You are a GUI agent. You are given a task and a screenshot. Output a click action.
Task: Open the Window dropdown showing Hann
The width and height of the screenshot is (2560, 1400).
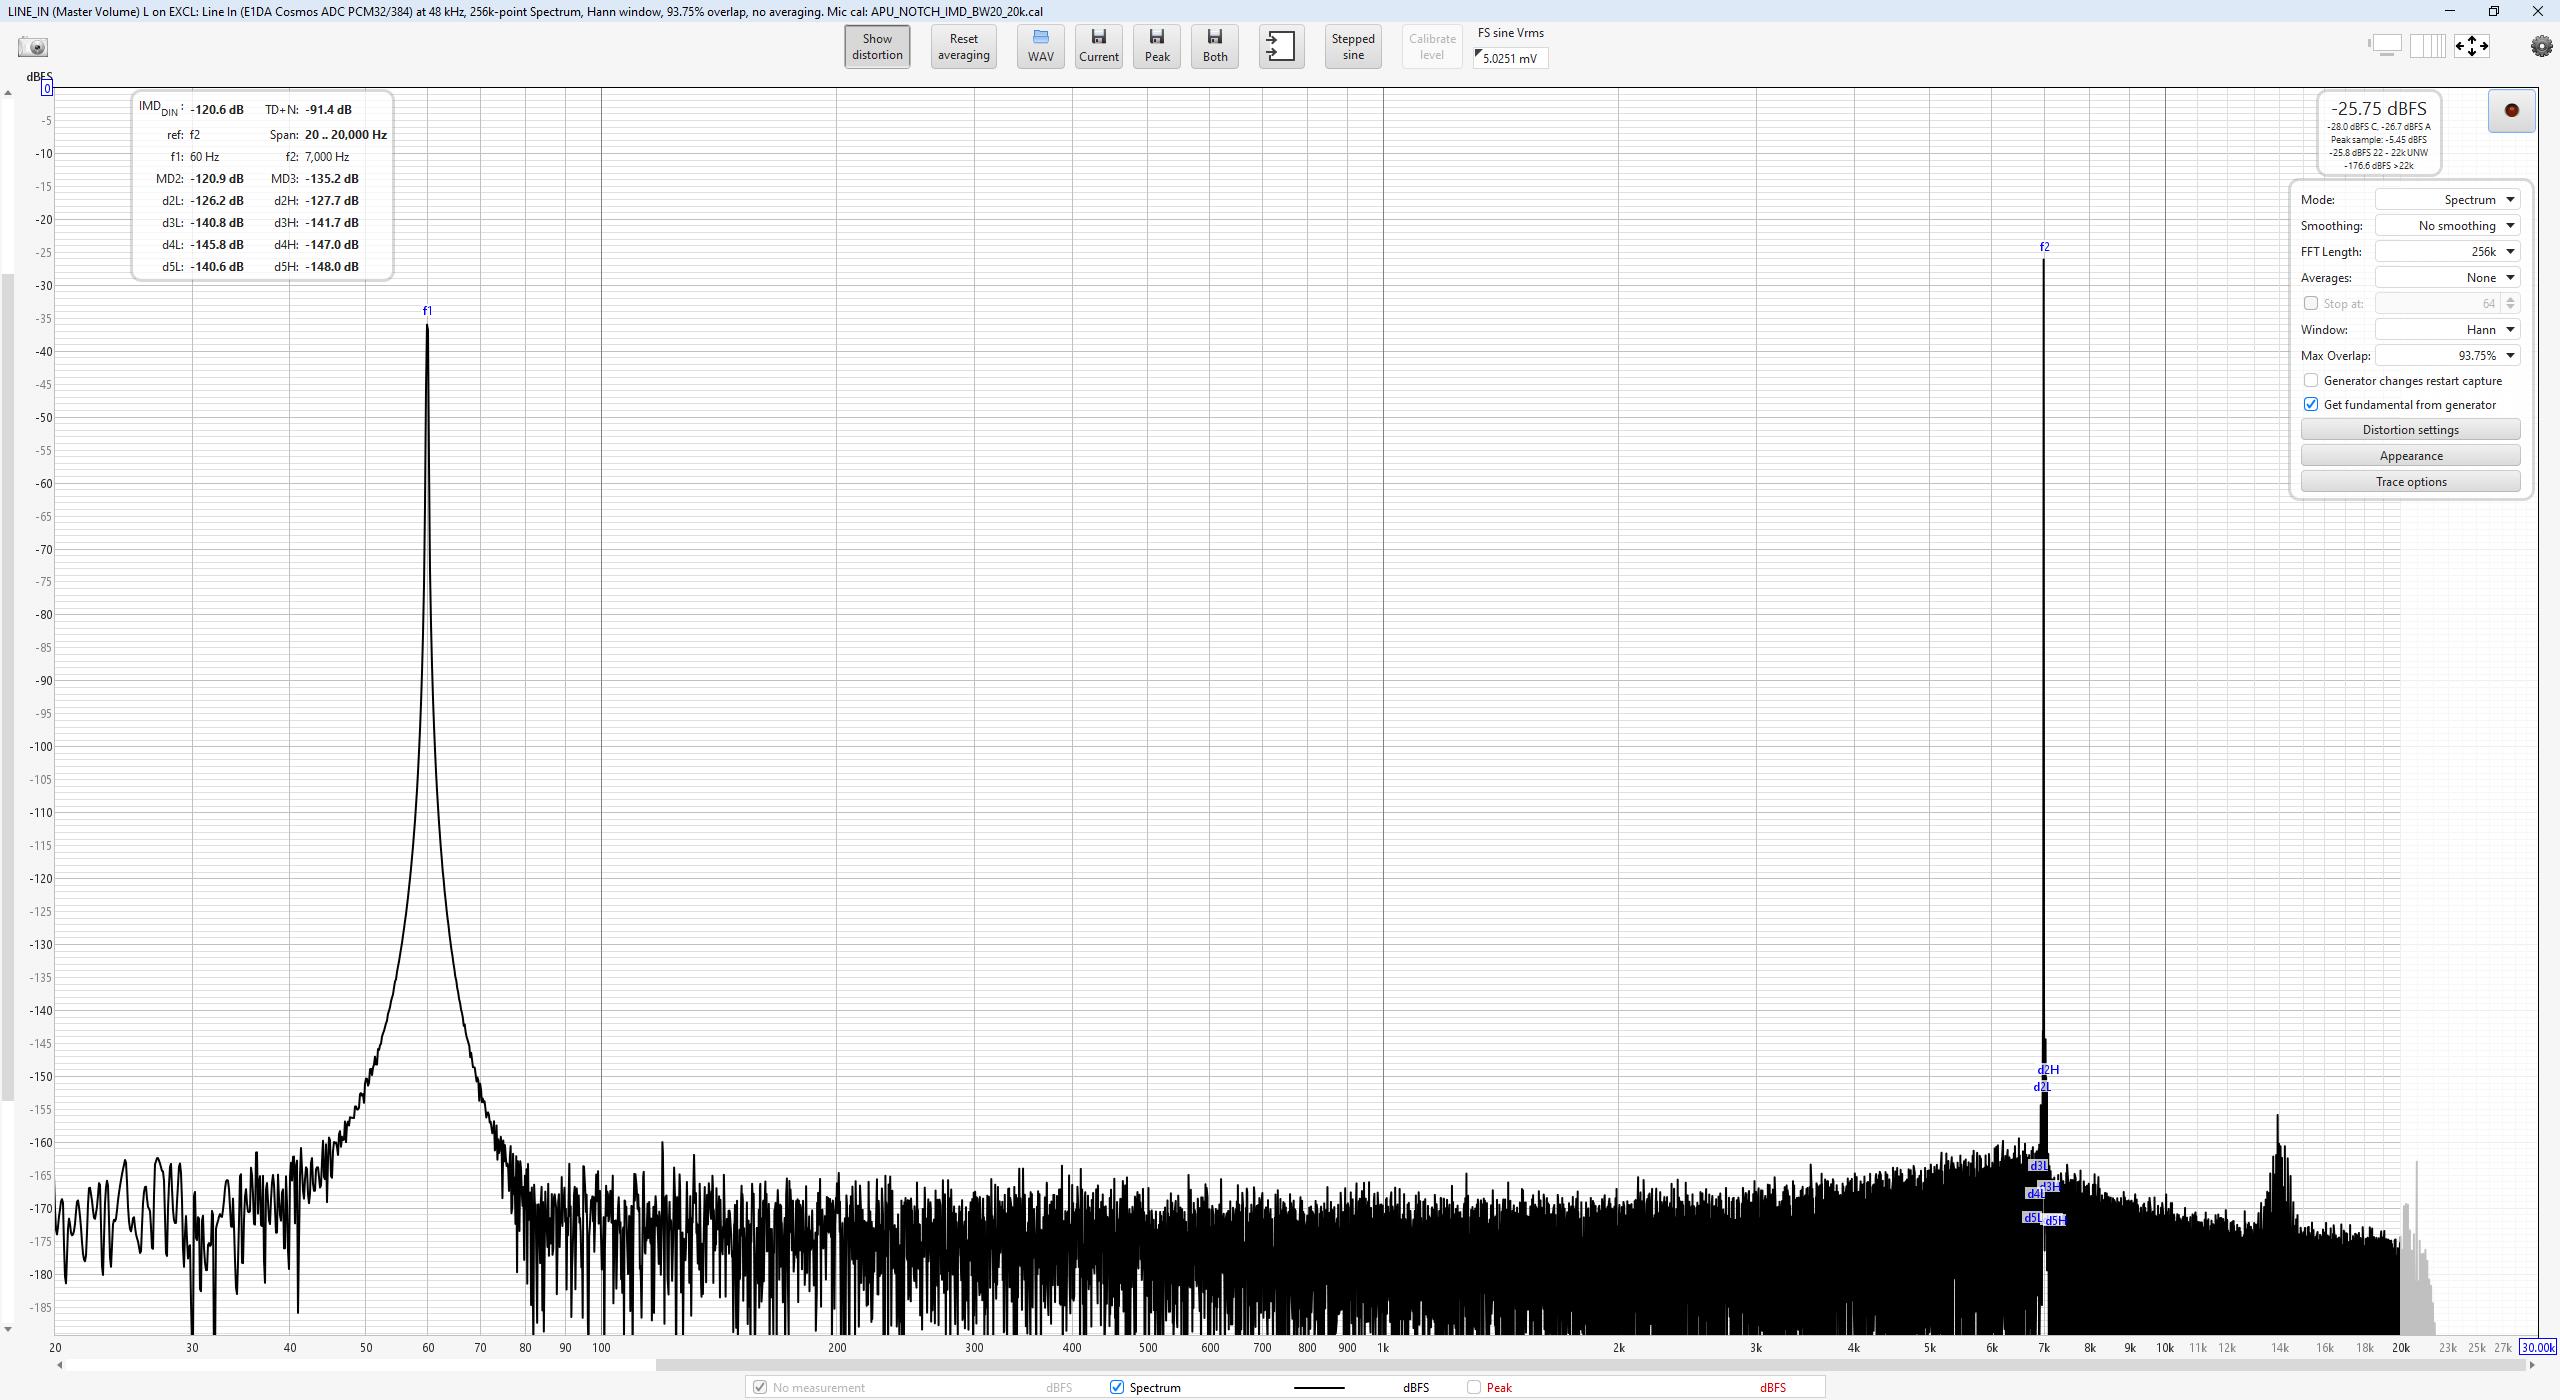[x=2447, y=330]
